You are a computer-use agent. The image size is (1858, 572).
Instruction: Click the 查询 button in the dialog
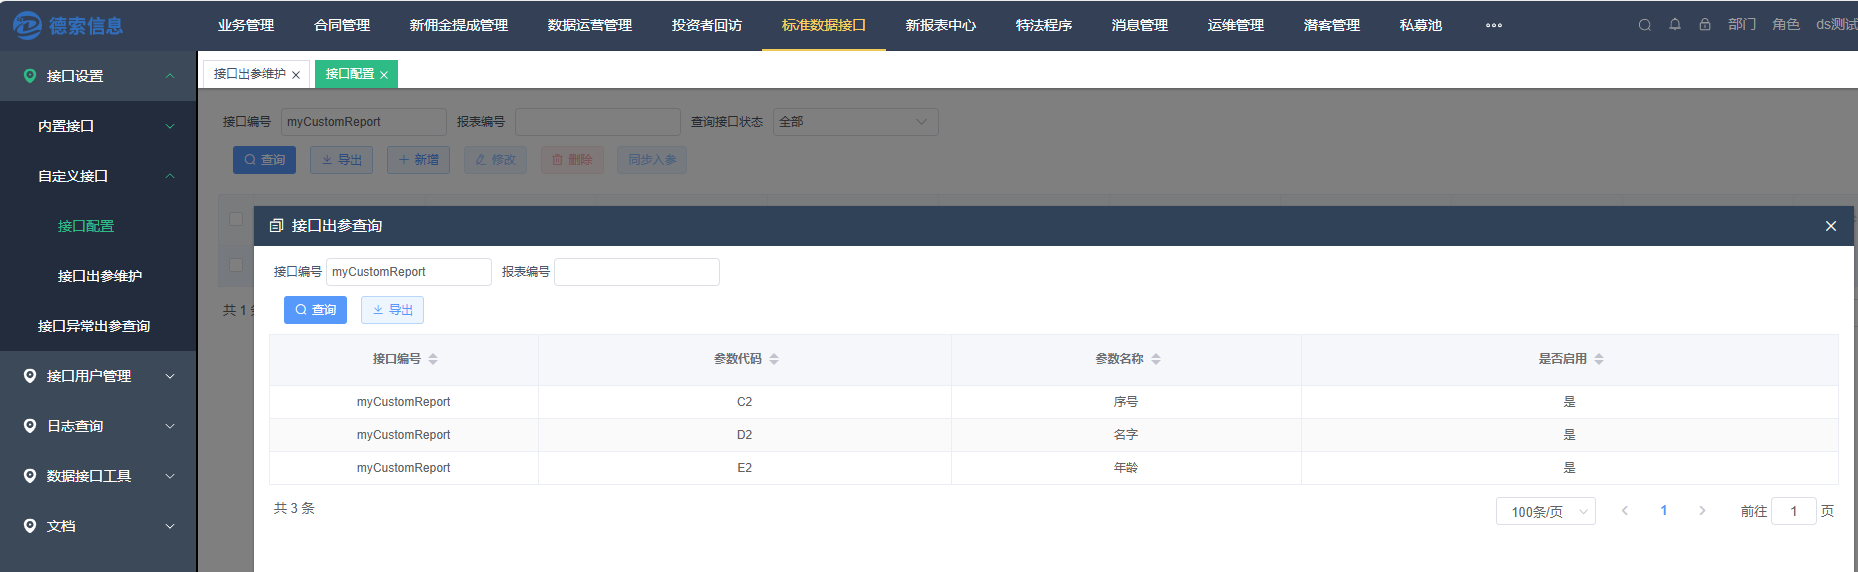315,310
